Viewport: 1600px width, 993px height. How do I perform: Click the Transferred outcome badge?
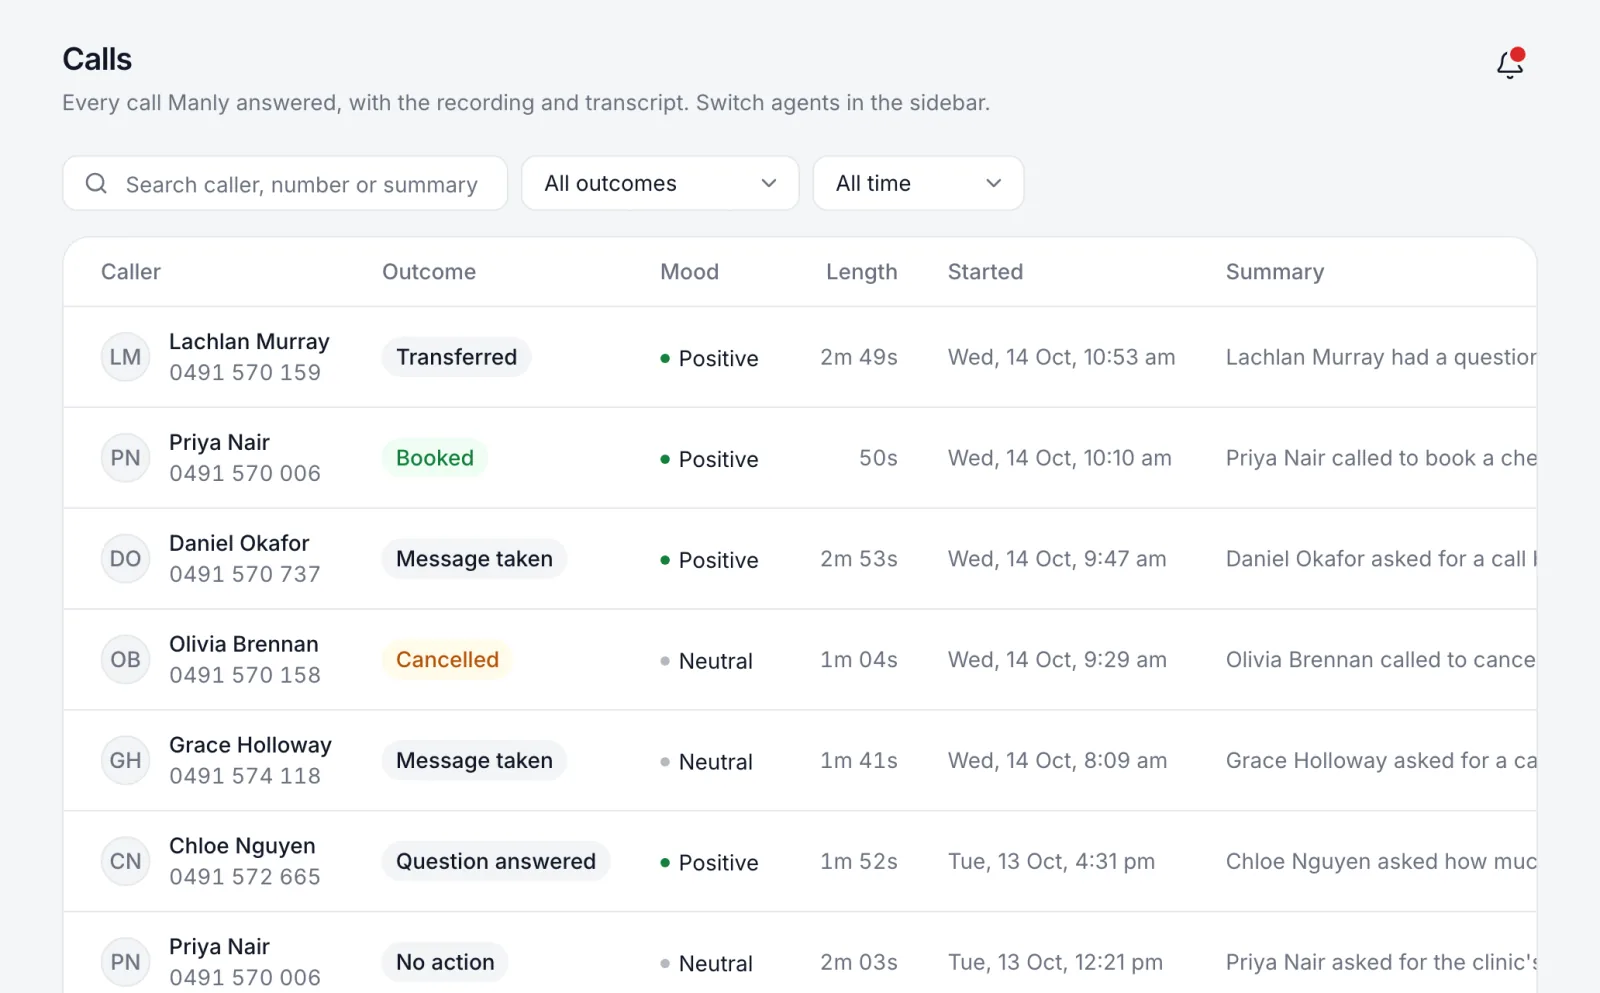456,357
